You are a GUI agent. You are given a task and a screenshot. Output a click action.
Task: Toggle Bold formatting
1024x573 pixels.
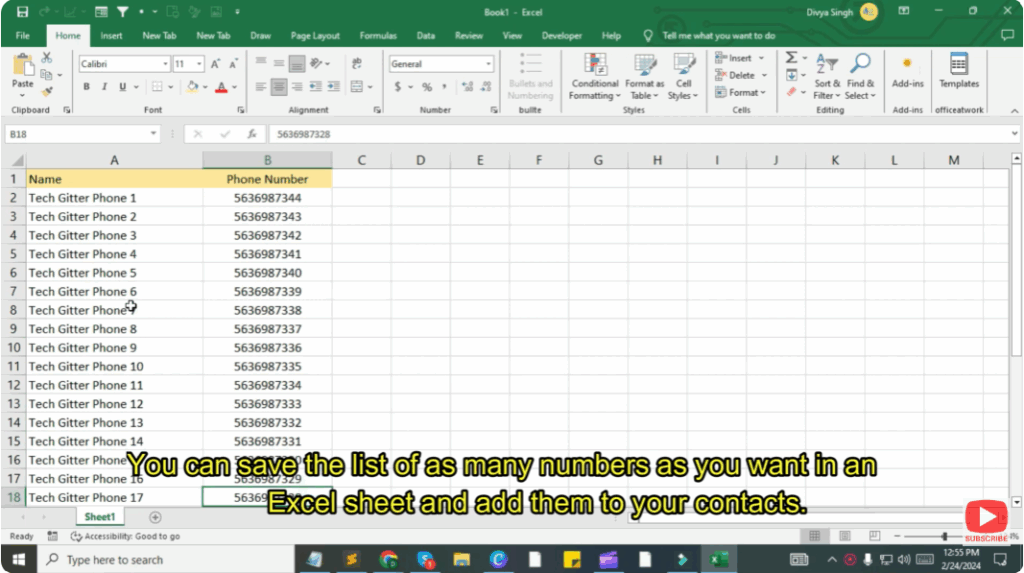[86, 86]
